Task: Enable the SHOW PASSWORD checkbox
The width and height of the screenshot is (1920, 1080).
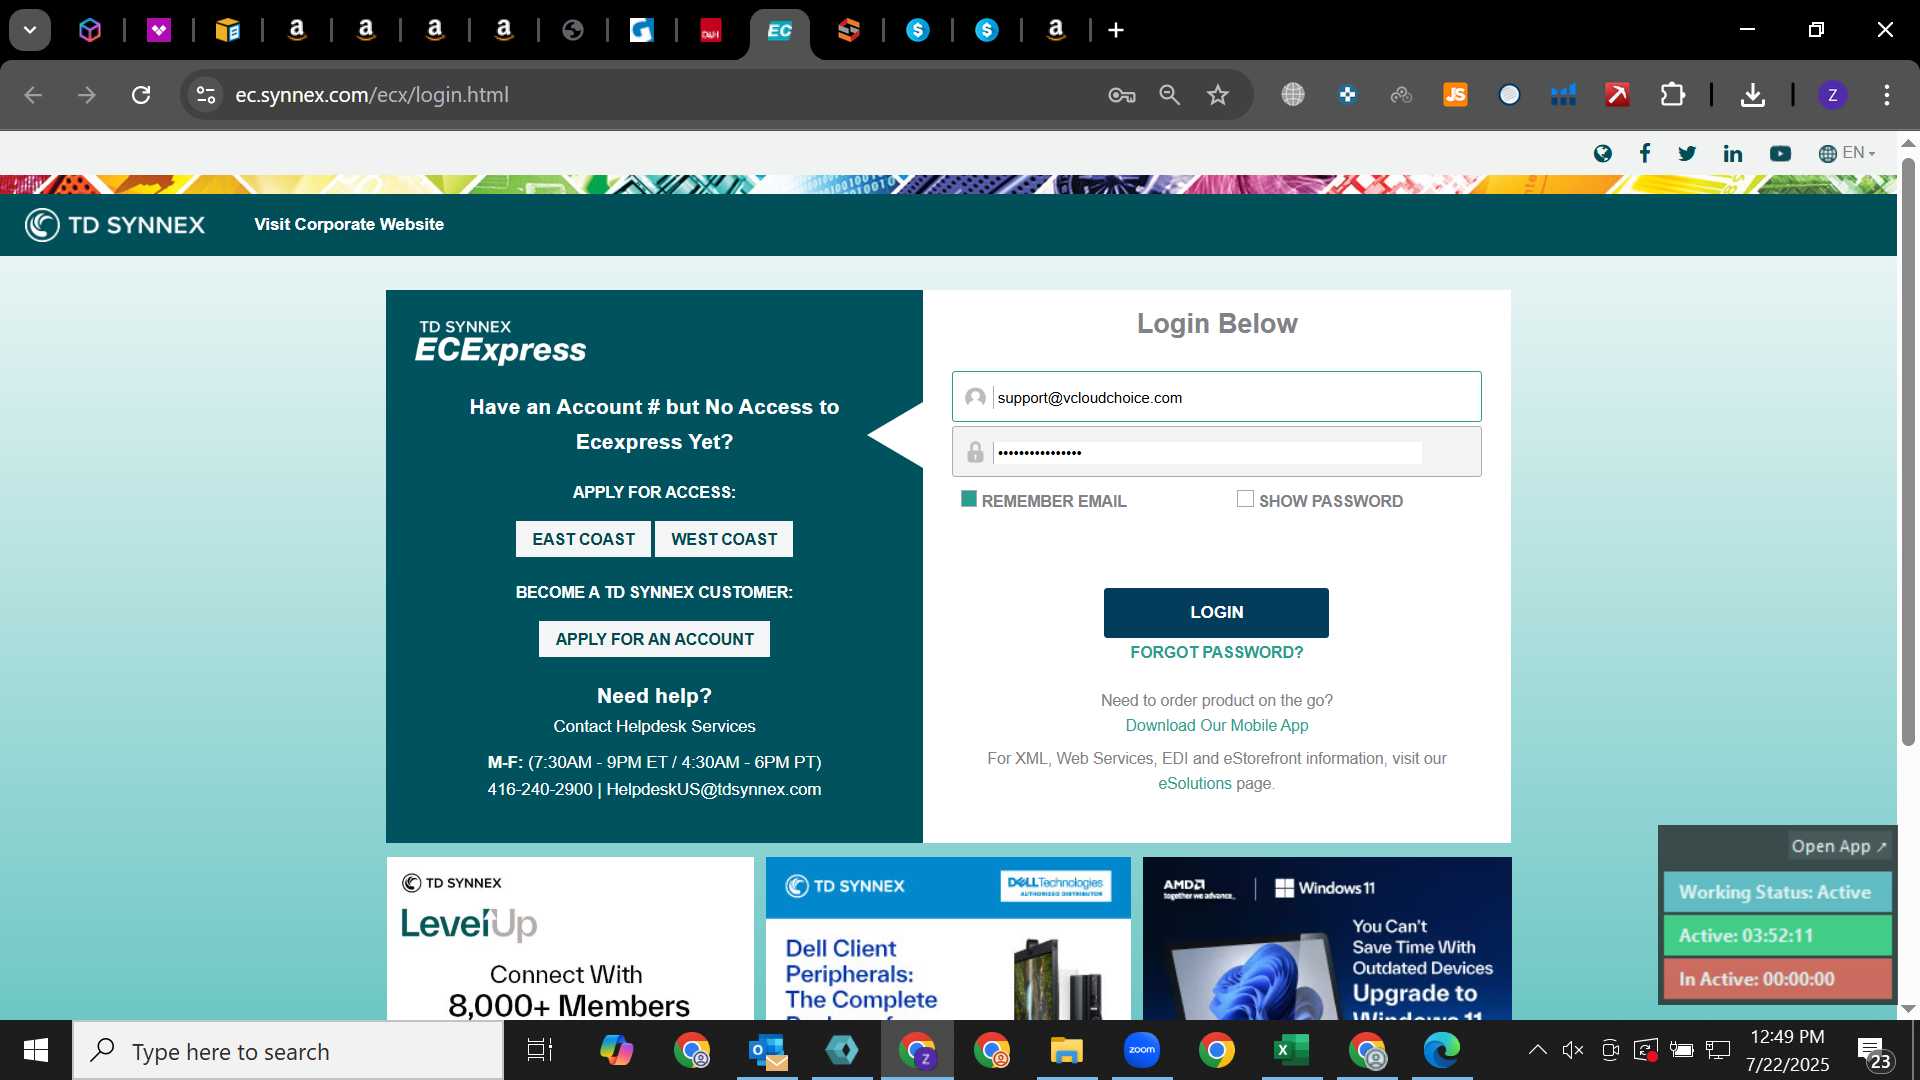Action: pos(1245,499)
